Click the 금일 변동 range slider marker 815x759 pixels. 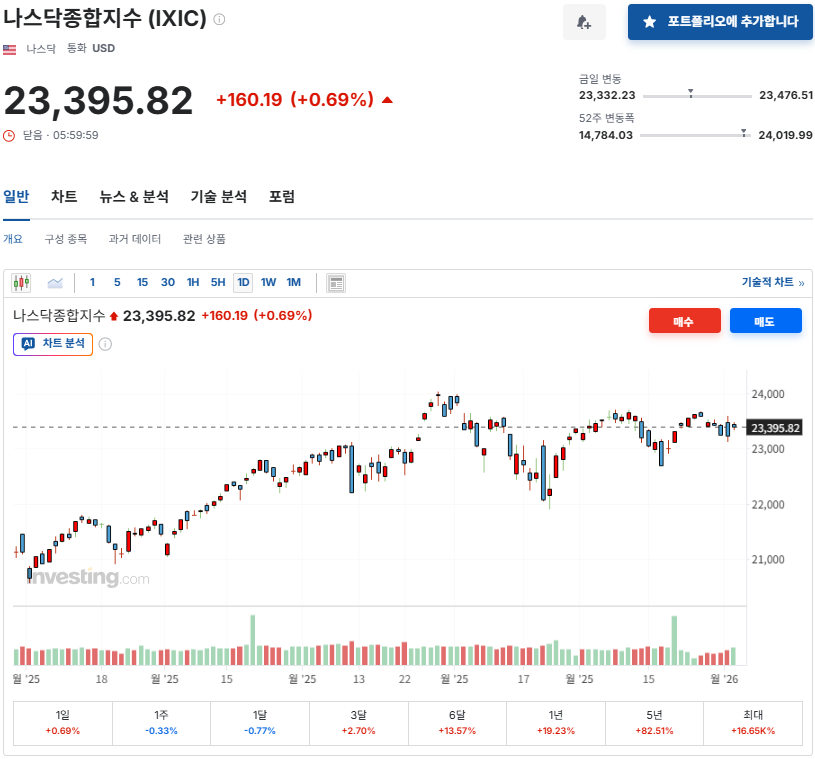point(691,94)
